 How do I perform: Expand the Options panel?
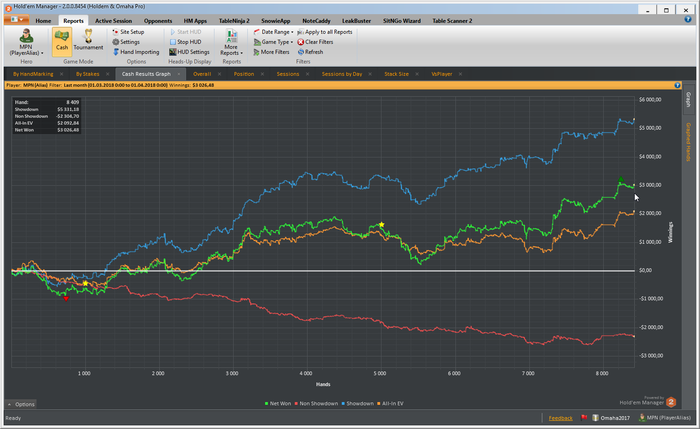[21, 404]
